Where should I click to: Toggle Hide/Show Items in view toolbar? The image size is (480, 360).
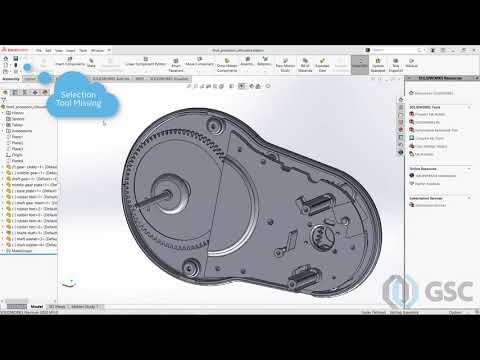(241, 86)
